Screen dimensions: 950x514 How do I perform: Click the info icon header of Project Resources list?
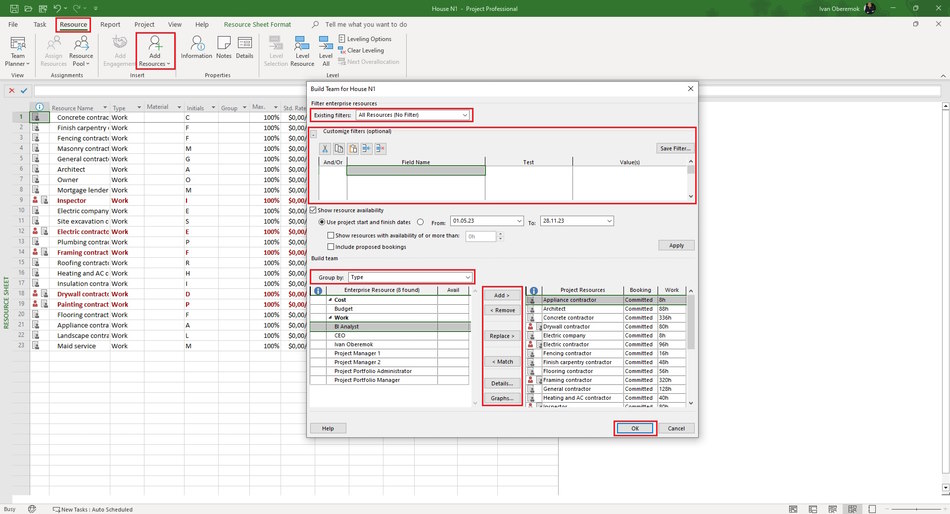tap(533, 290)
